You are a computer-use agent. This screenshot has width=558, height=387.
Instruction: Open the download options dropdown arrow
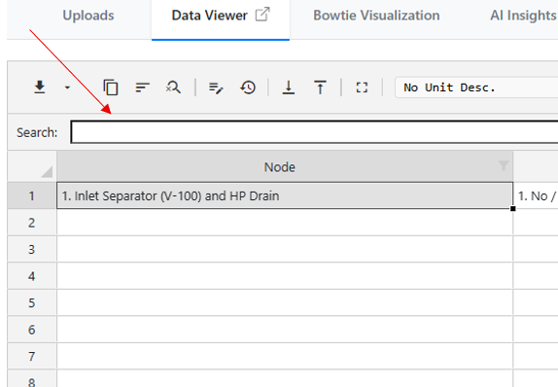tap(67, 88)
